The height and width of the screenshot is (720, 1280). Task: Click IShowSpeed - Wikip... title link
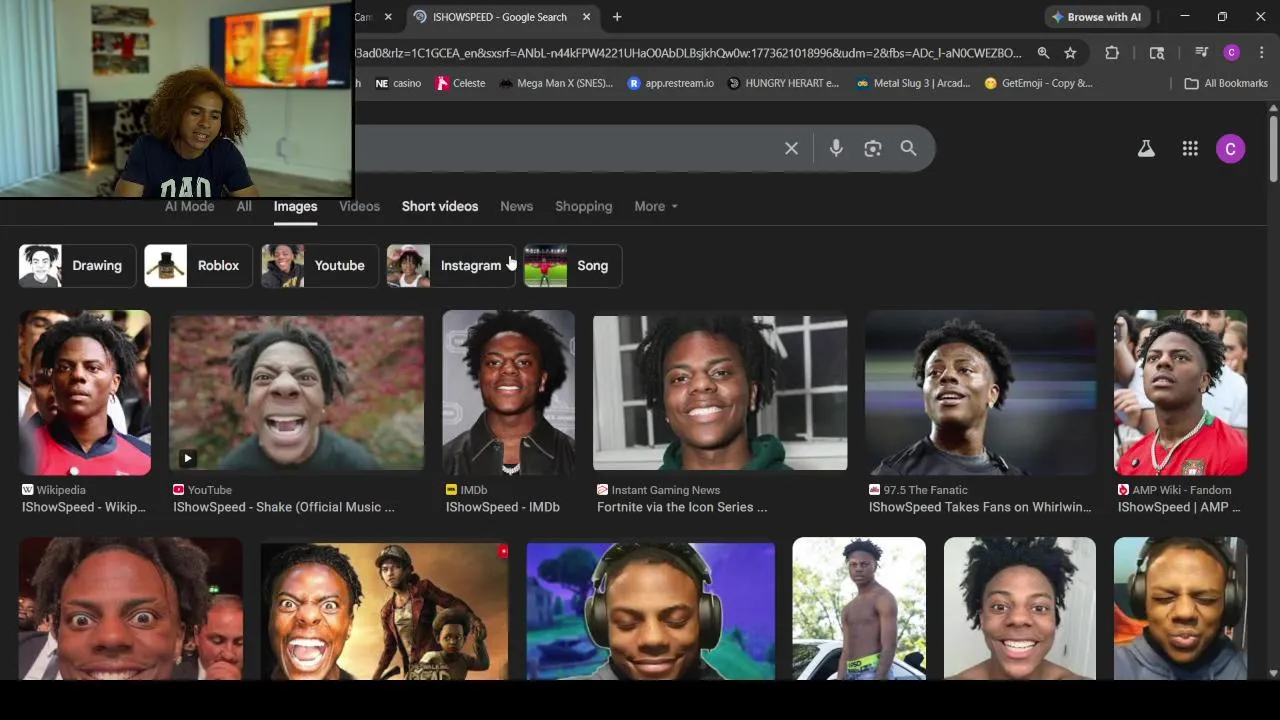84,507
